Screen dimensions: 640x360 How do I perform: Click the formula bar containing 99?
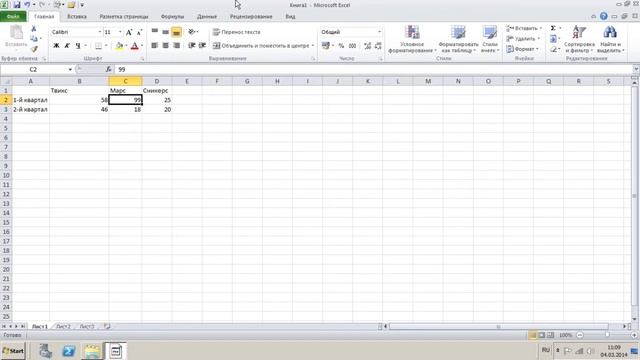click(x=373, y=69)
